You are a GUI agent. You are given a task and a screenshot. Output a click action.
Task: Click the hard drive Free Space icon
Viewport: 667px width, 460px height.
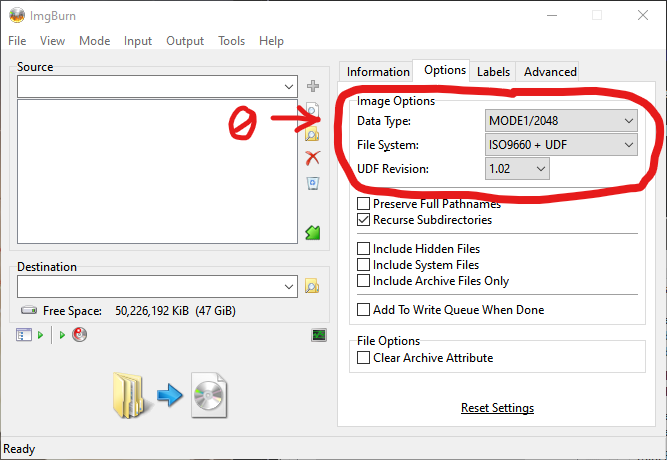29,310
